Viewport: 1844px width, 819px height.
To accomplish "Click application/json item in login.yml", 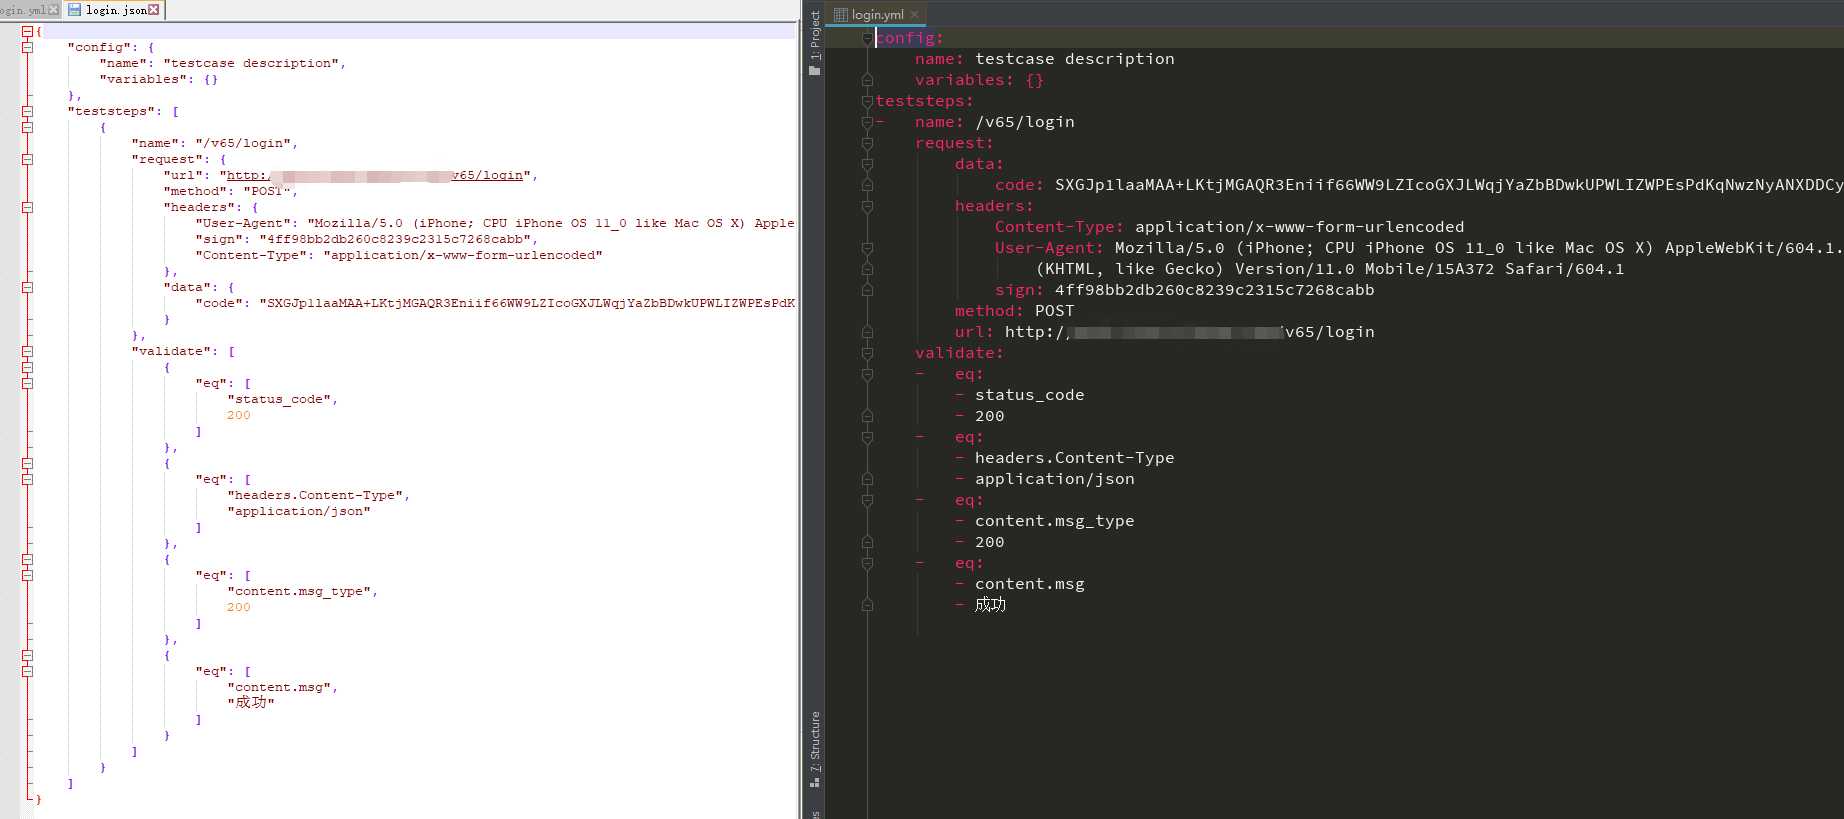I will (x=1054, y=479).
